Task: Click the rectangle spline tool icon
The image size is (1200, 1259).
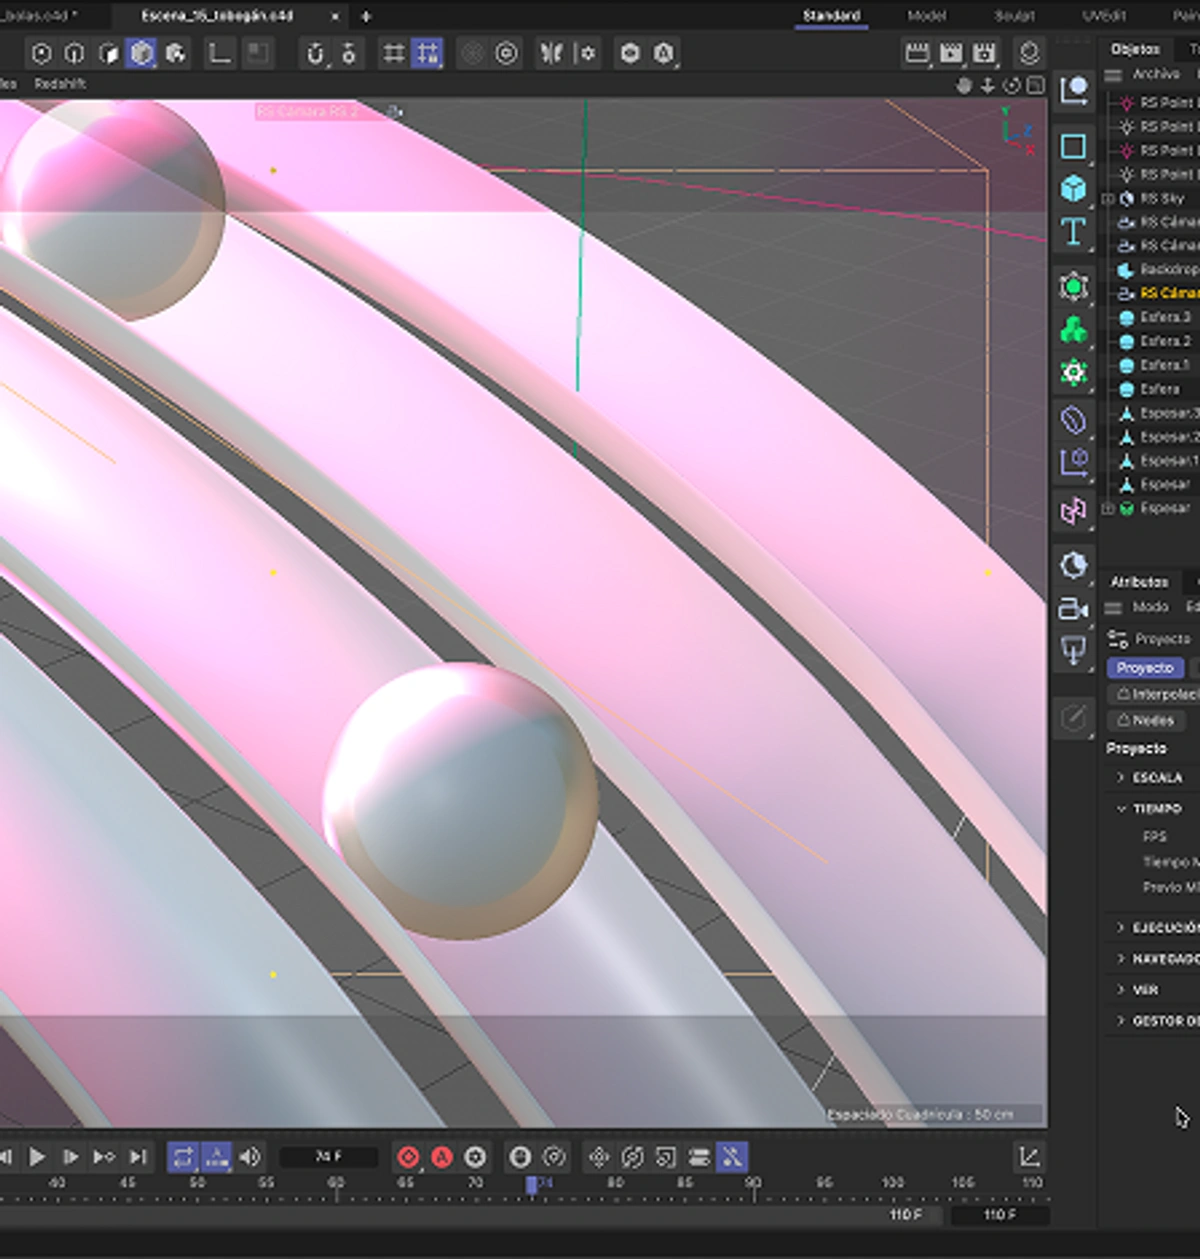Action: (x=1073, y=146)
